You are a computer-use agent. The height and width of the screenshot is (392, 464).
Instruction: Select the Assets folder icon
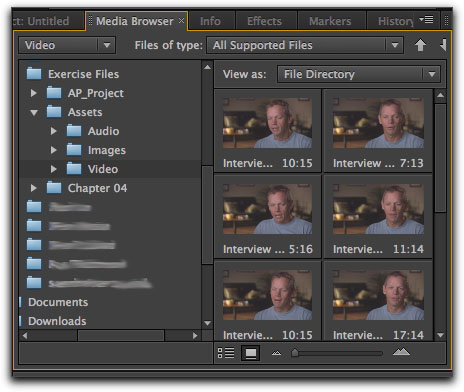tap(54, 112)
